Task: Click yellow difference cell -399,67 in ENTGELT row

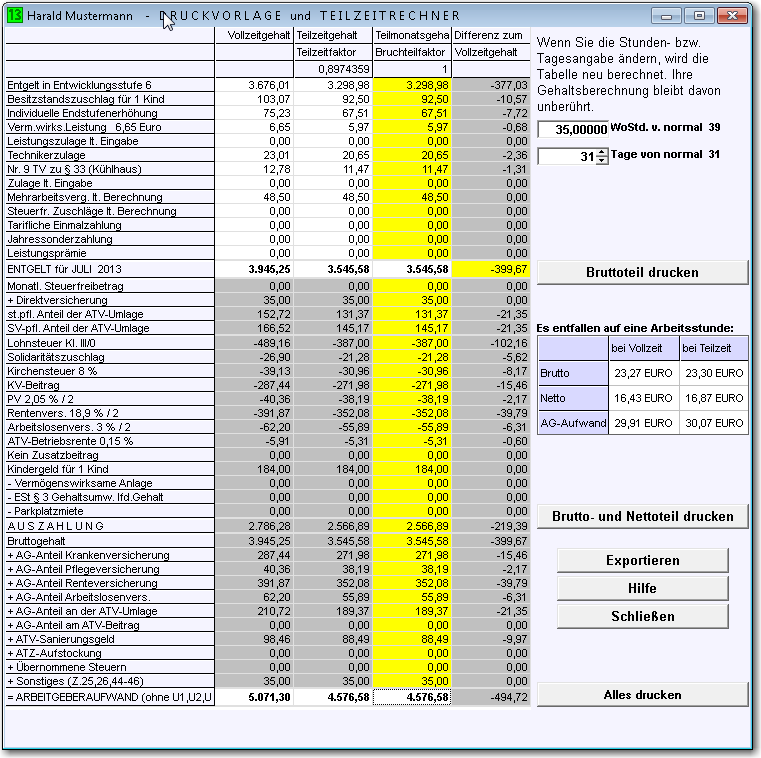Action: click(x=491, y=269)
